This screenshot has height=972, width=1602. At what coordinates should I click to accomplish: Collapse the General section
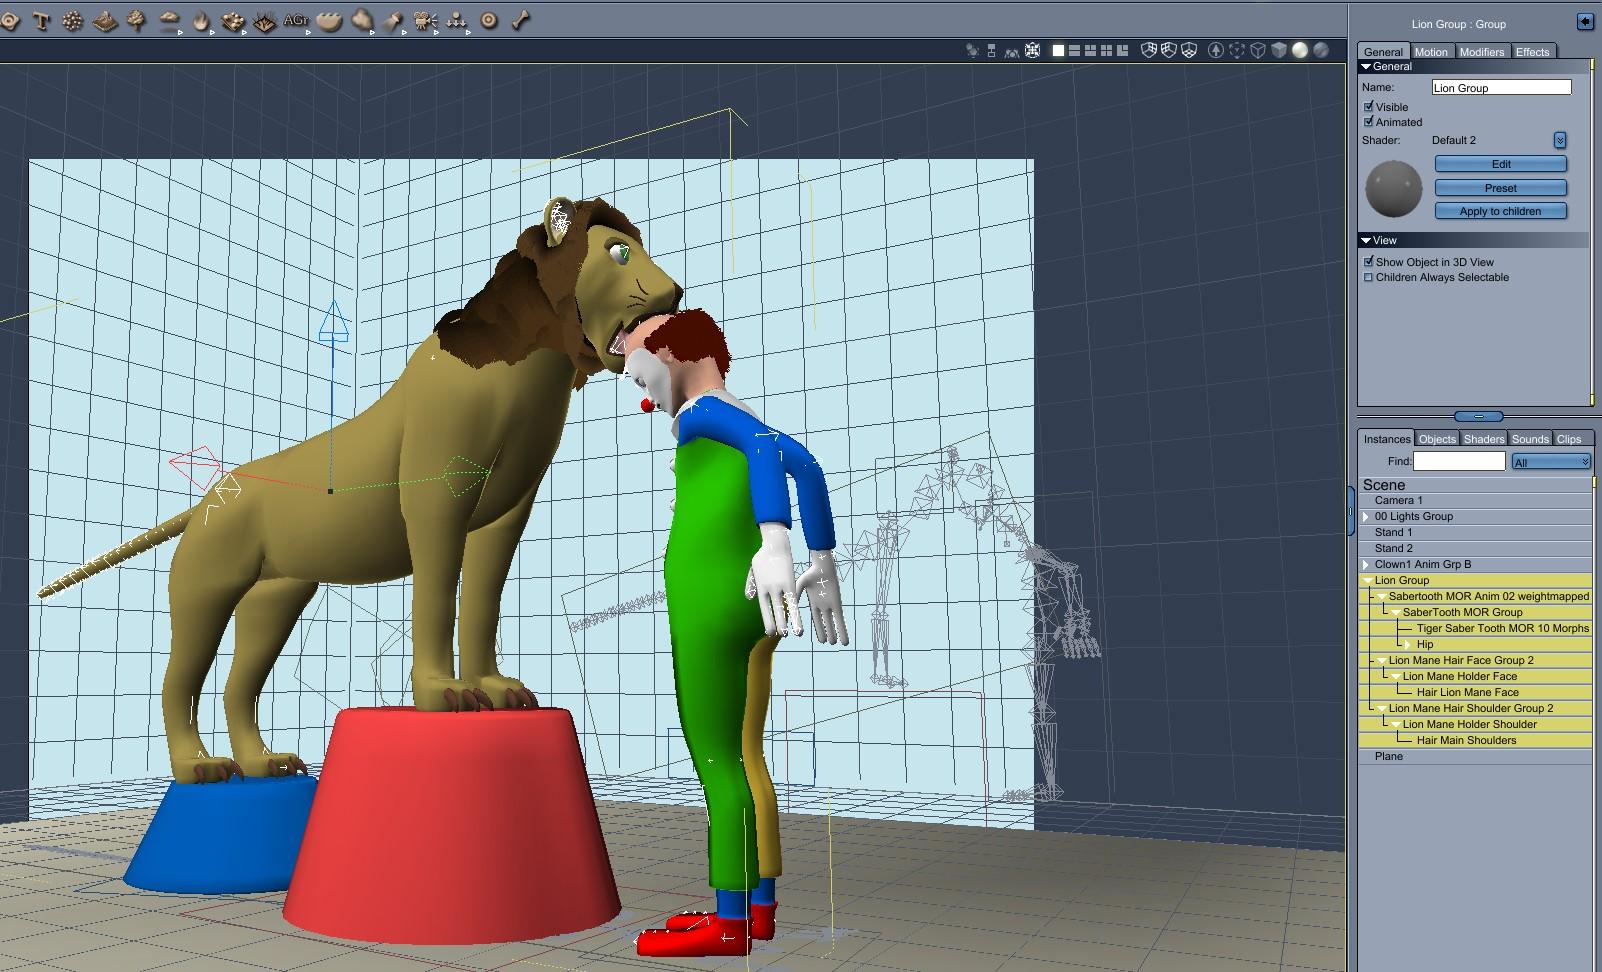coord(1366,67)
